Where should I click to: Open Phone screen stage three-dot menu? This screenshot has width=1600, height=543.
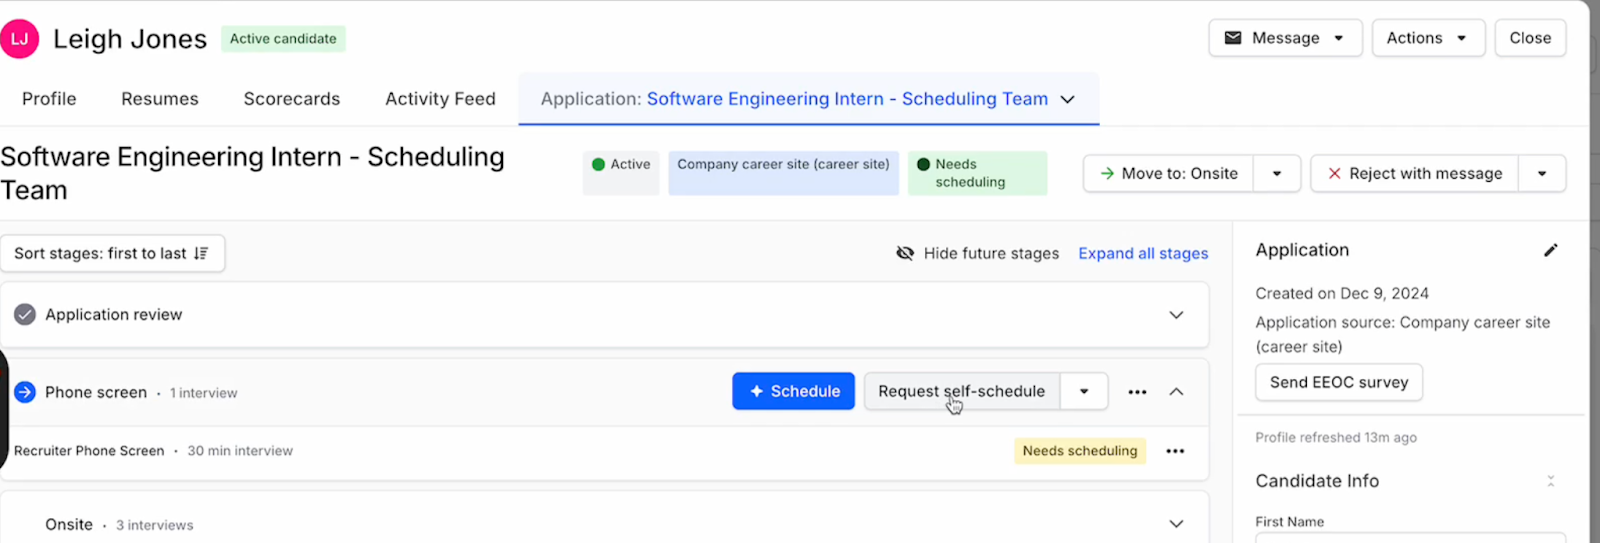tap(1137, 392)
